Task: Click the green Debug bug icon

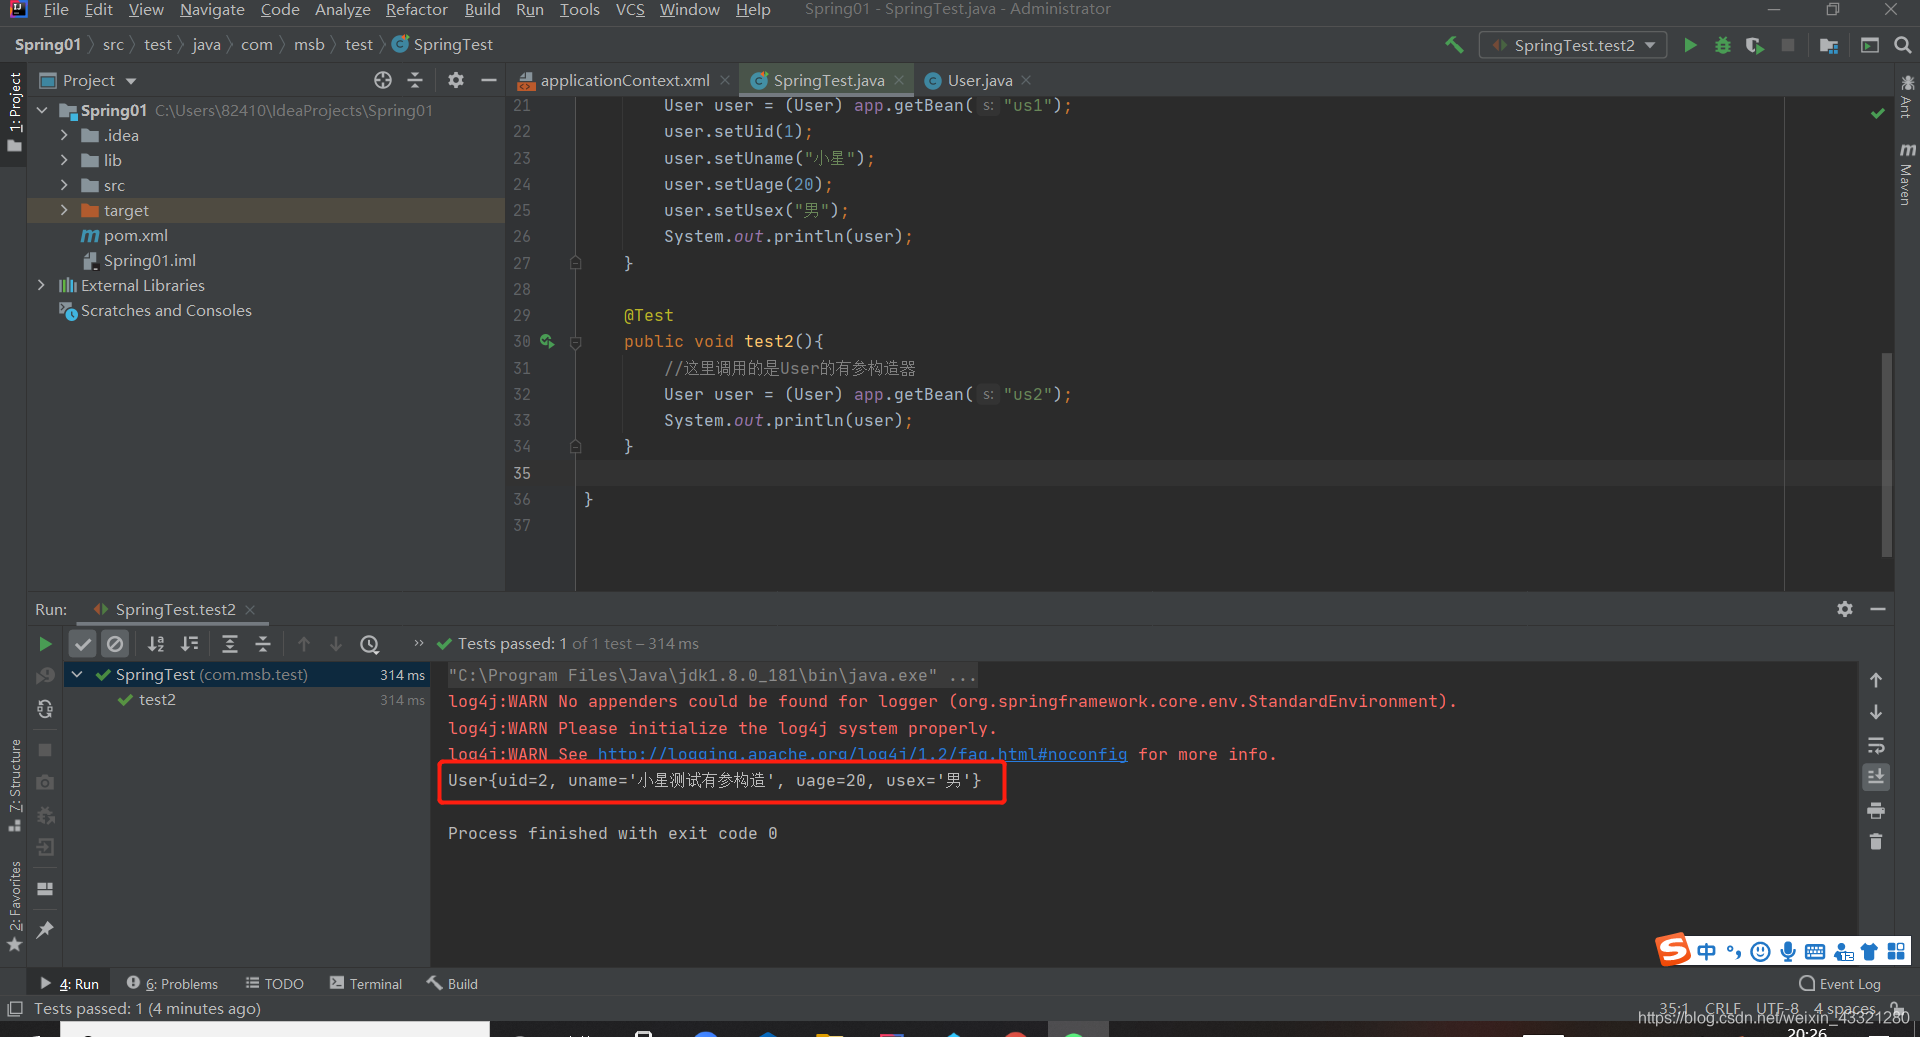Action: click(x=1723, y=45)
